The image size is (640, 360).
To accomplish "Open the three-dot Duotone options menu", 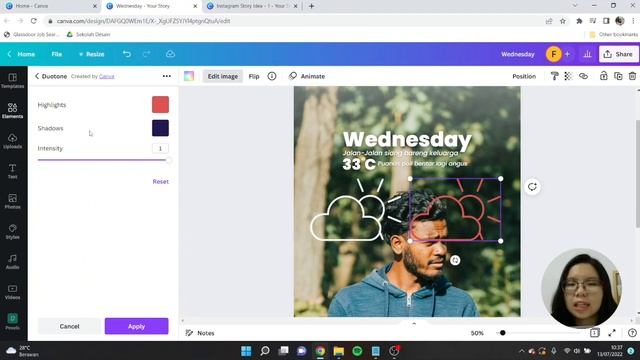I will (x=167, y=76).
